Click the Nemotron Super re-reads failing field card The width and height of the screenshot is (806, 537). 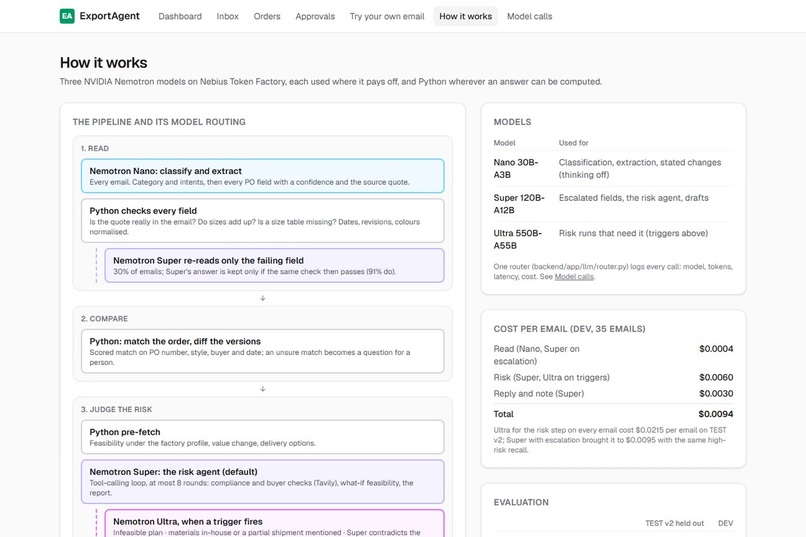click(x=274, y=265)
